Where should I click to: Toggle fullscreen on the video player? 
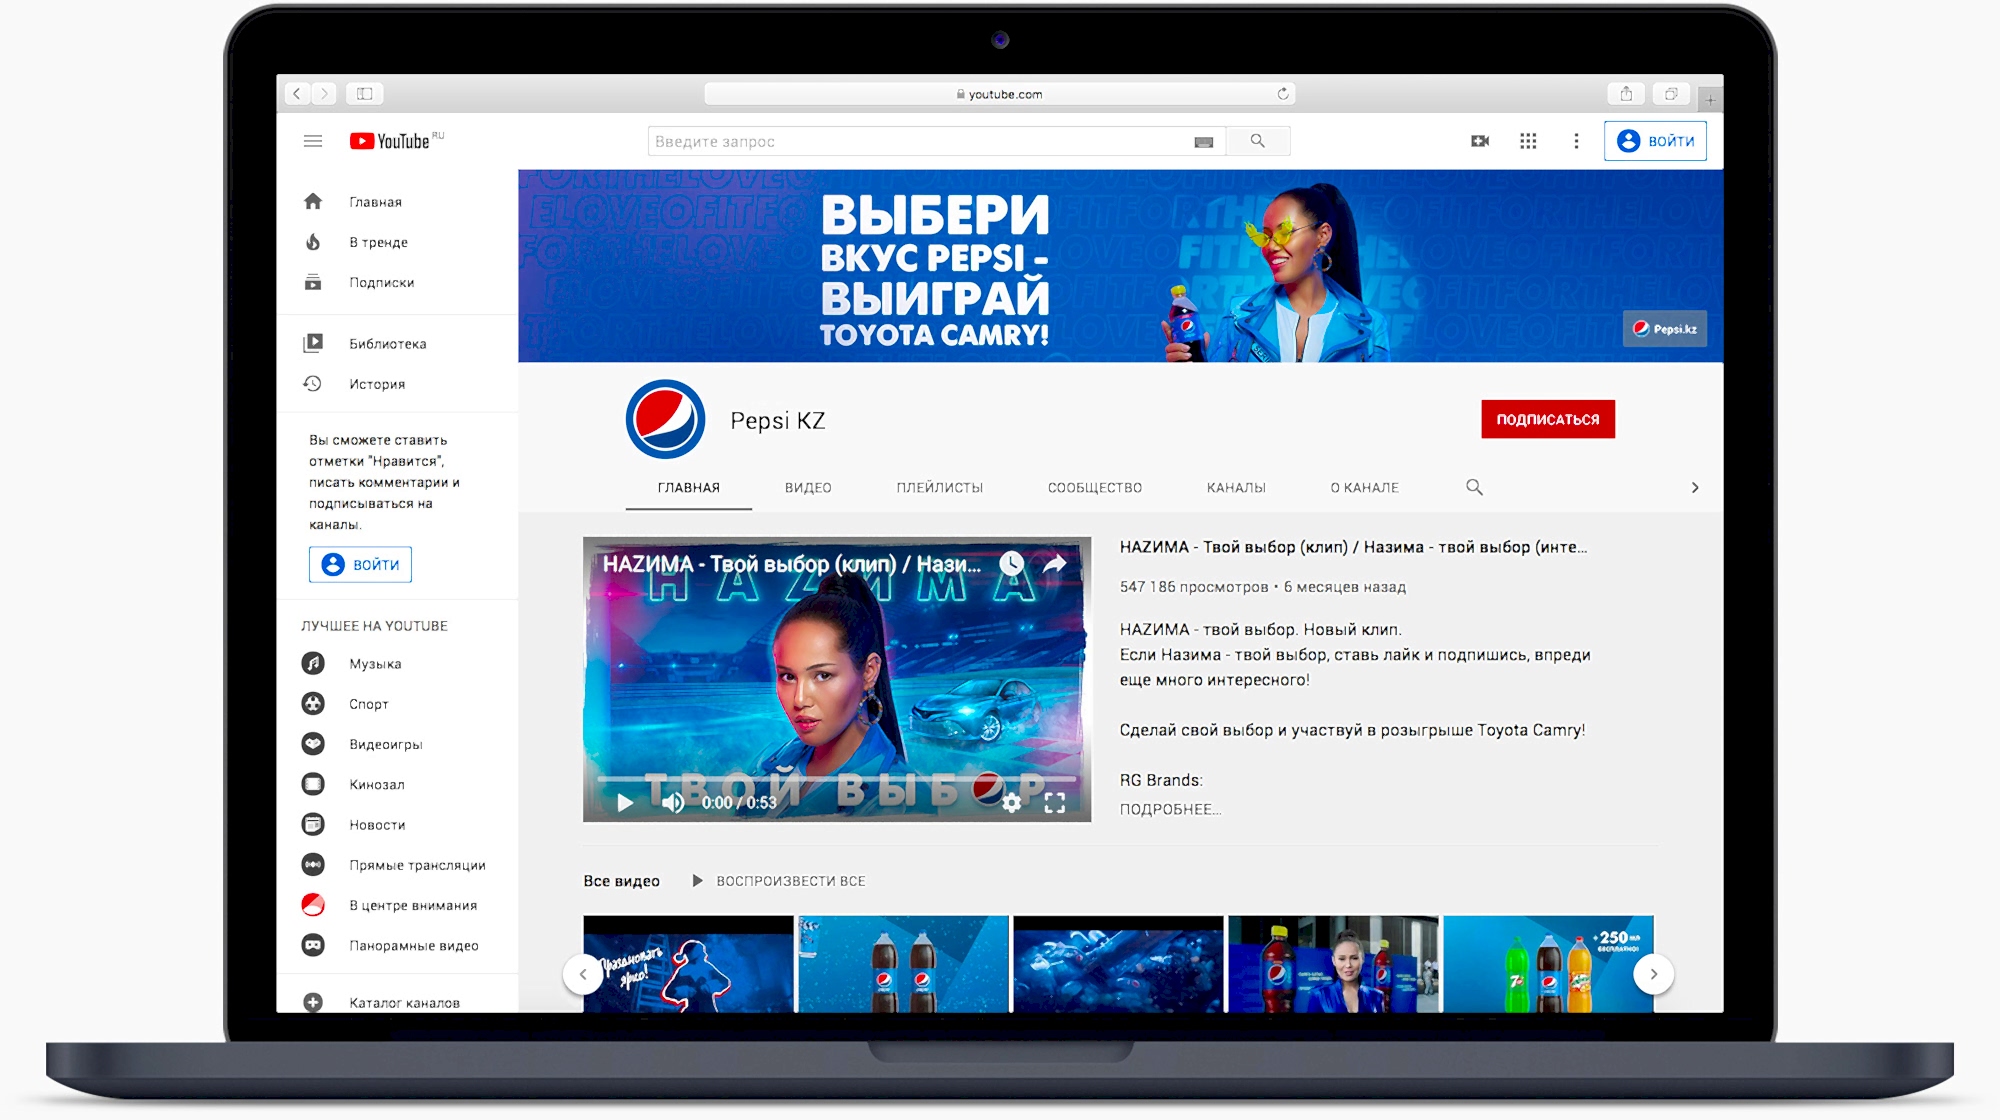pos(1055,803)
